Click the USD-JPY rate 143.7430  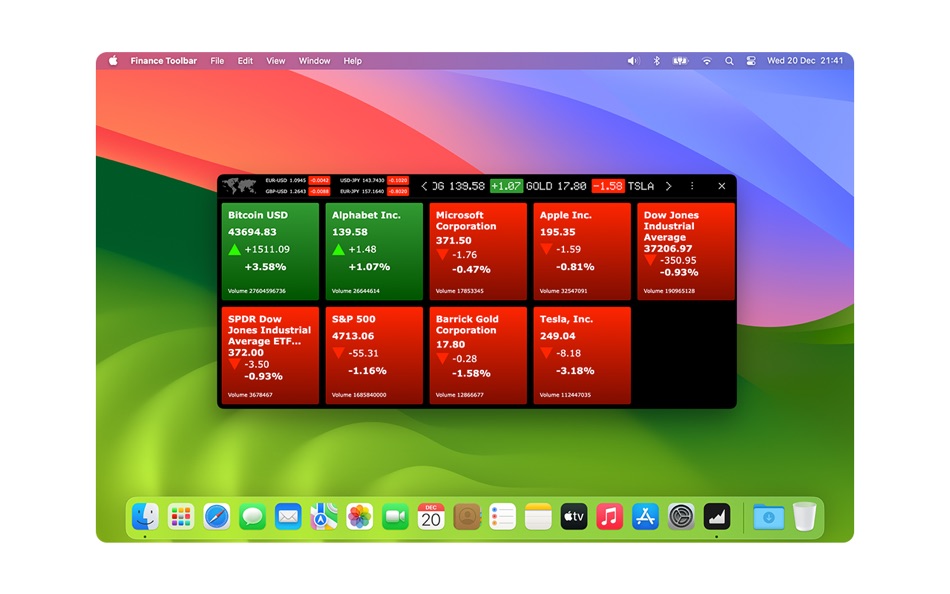coord(362,181)
